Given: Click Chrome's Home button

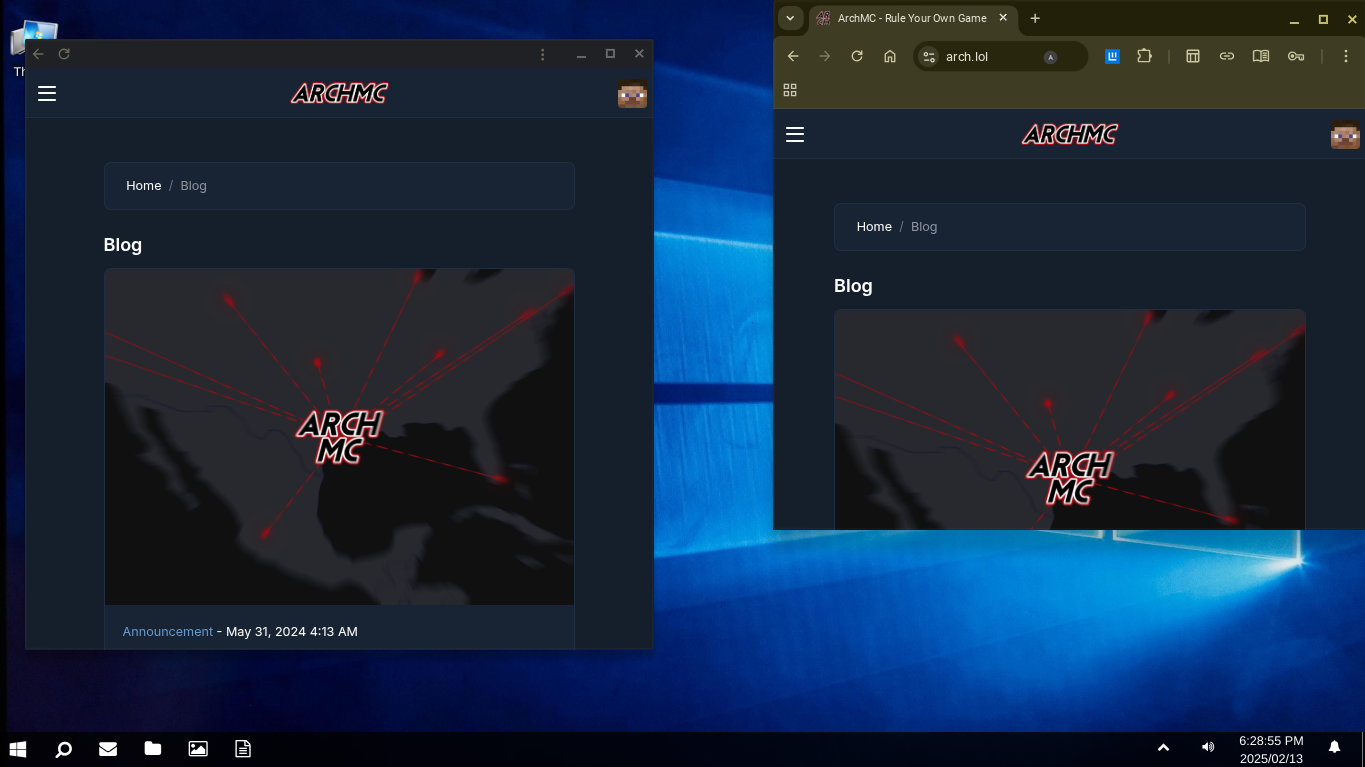Looking at the screenshot, I should pyautogui.click(x=890, y=56).
